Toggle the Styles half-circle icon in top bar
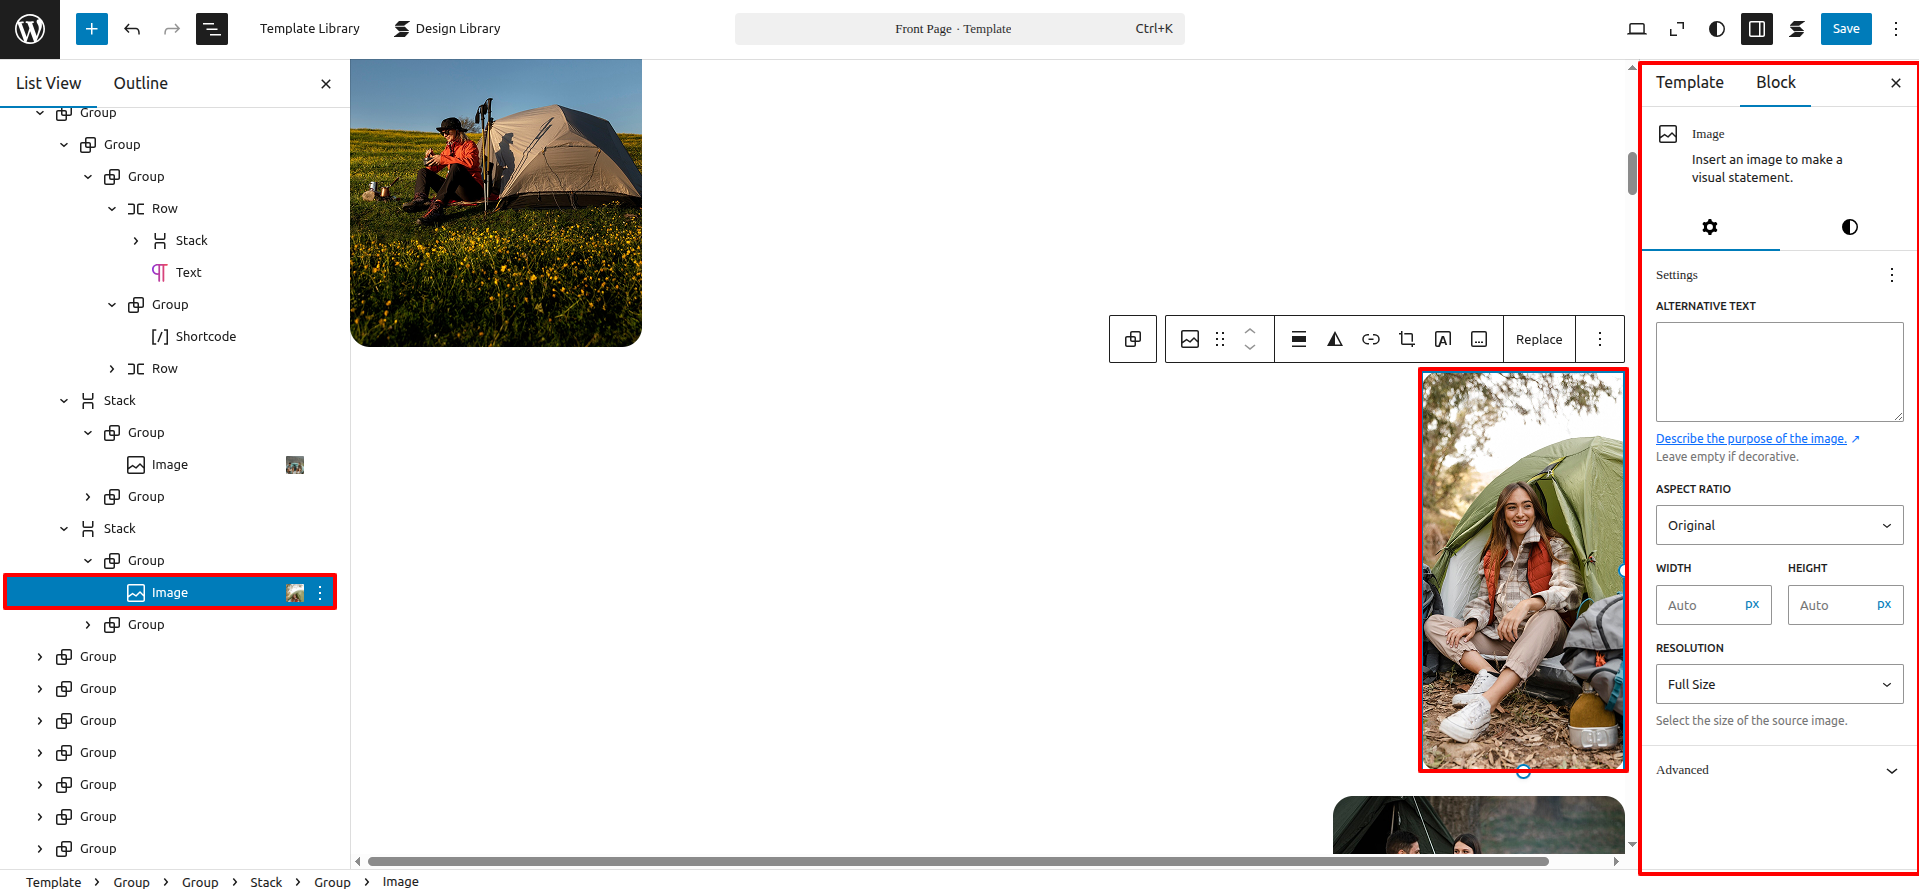1919x894 pixels. pyautogui.click(x=1716, y=29)
